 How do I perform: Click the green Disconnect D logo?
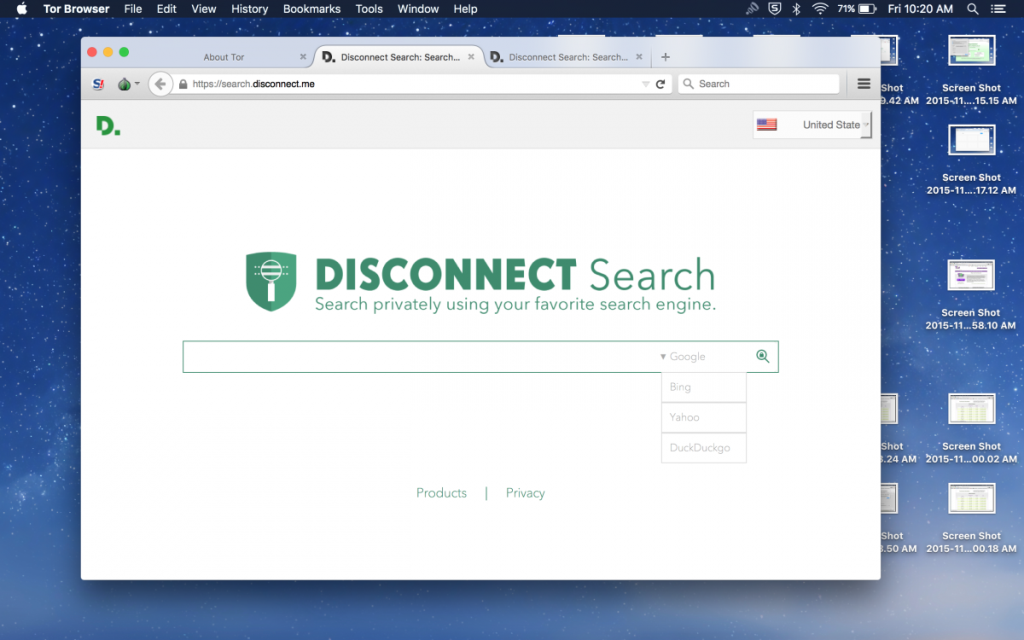point(107,126)
